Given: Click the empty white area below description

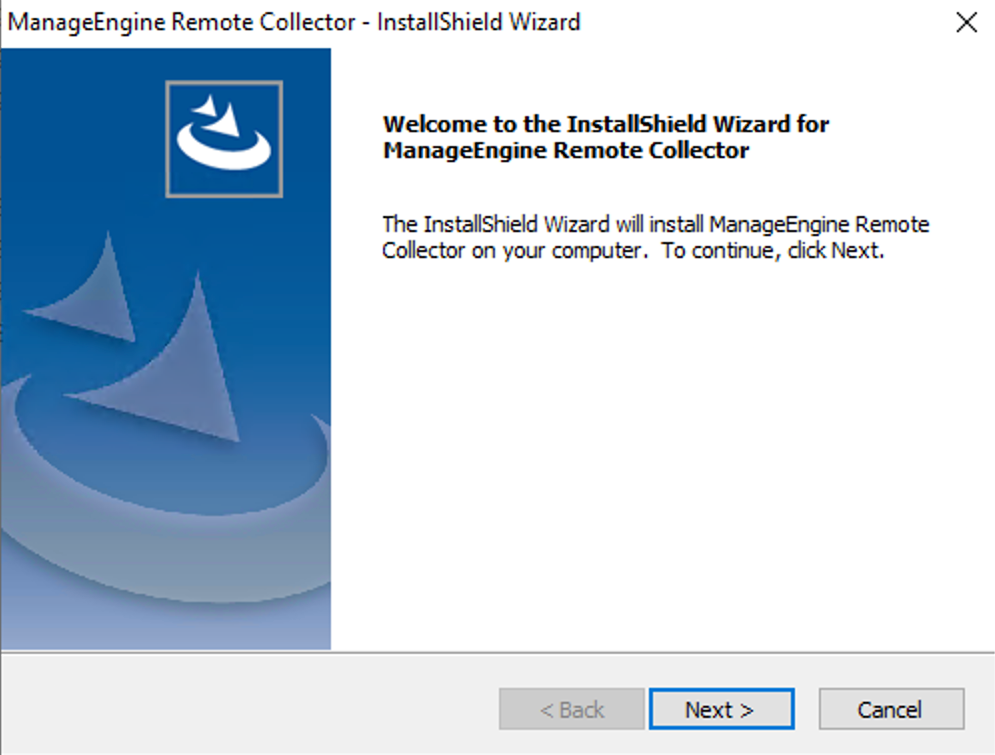Looking at the screenshot, I should click(x=660, y=450).
